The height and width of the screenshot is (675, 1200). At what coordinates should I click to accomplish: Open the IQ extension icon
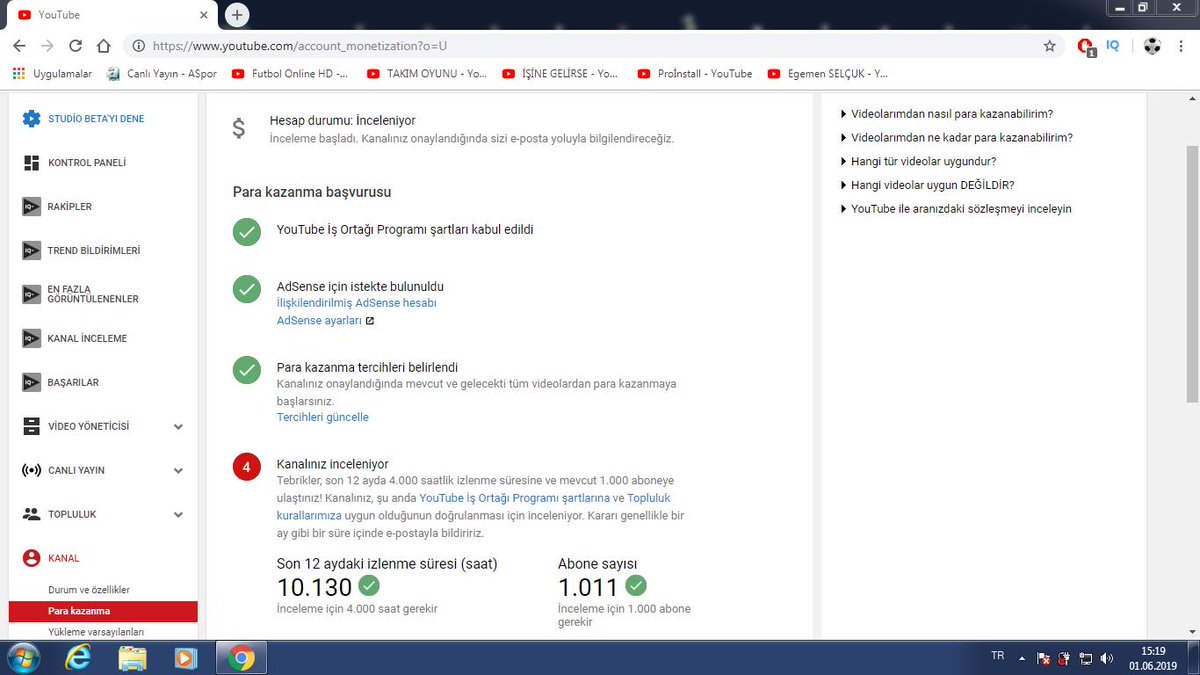pos(1113,45)
